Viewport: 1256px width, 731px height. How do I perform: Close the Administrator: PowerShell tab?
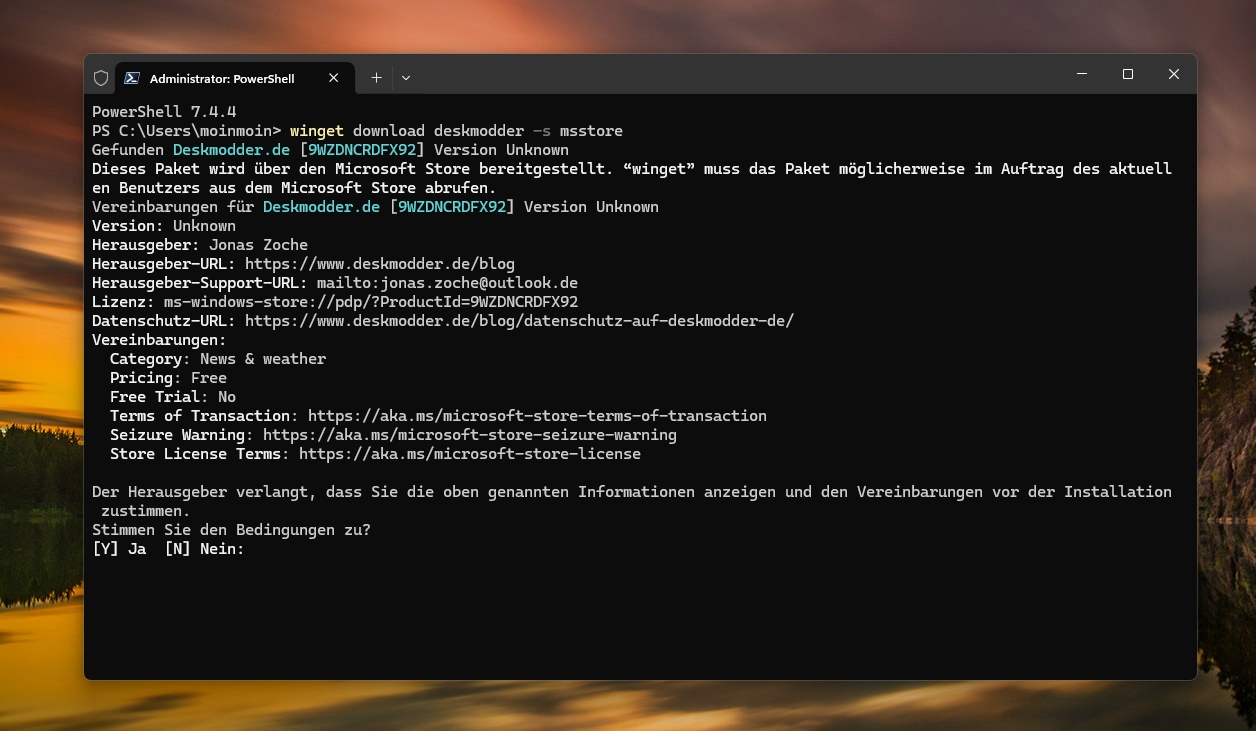tap(334, 78)
